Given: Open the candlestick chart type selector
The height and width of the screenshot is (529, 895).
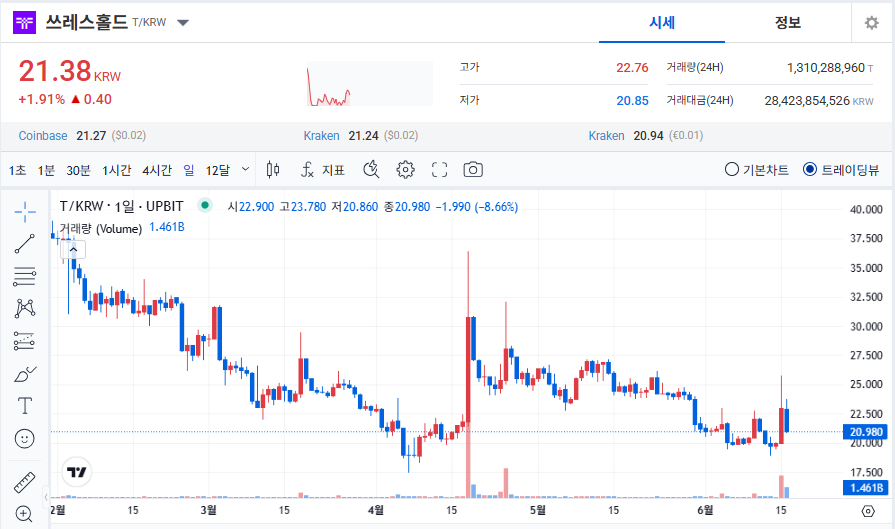Looking at the screenshot, I should click(x=273, y=169).
